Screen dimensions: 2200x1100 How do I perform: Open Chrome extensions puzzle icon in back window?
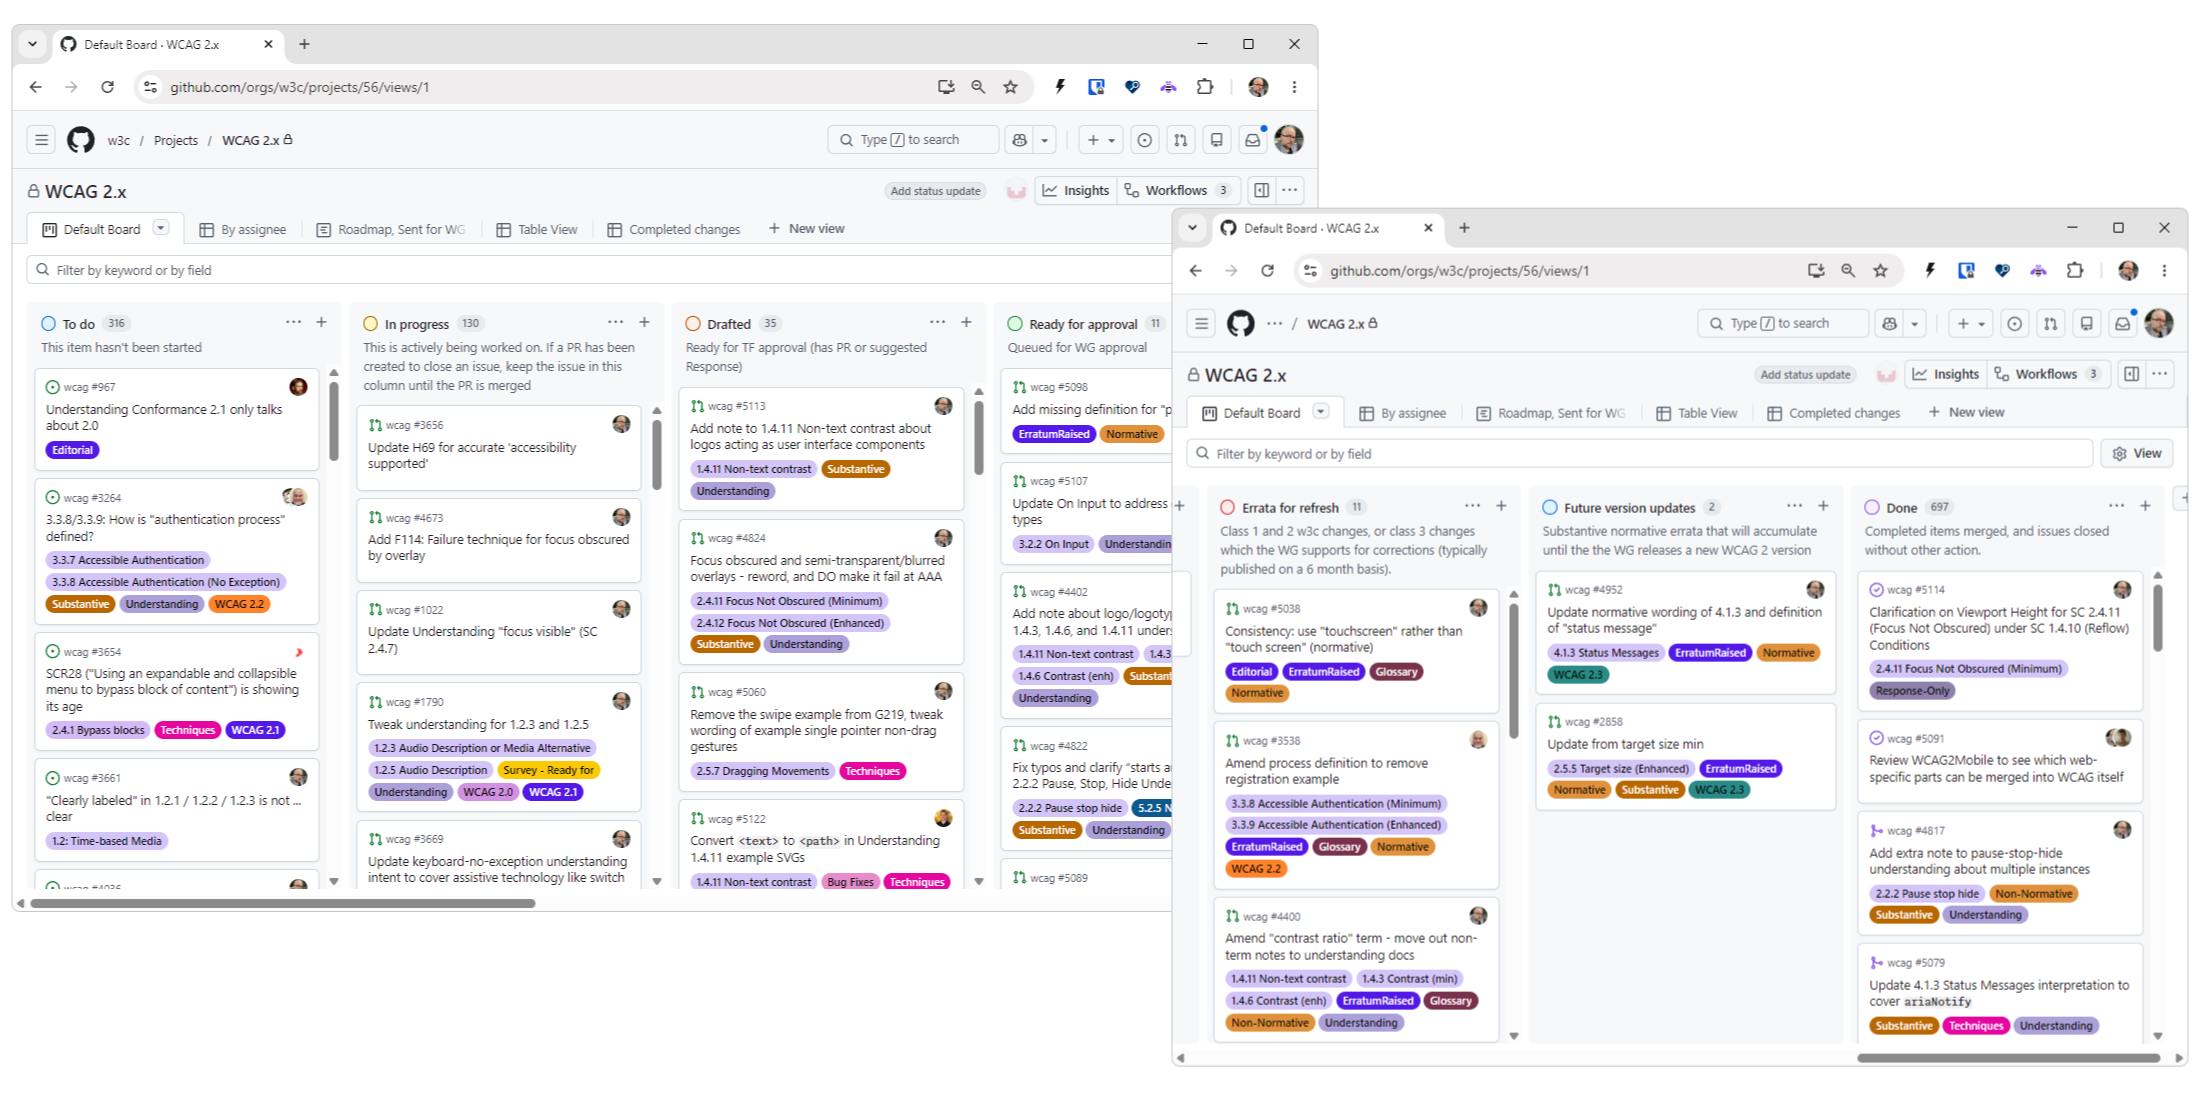[x=1205, y=87]
